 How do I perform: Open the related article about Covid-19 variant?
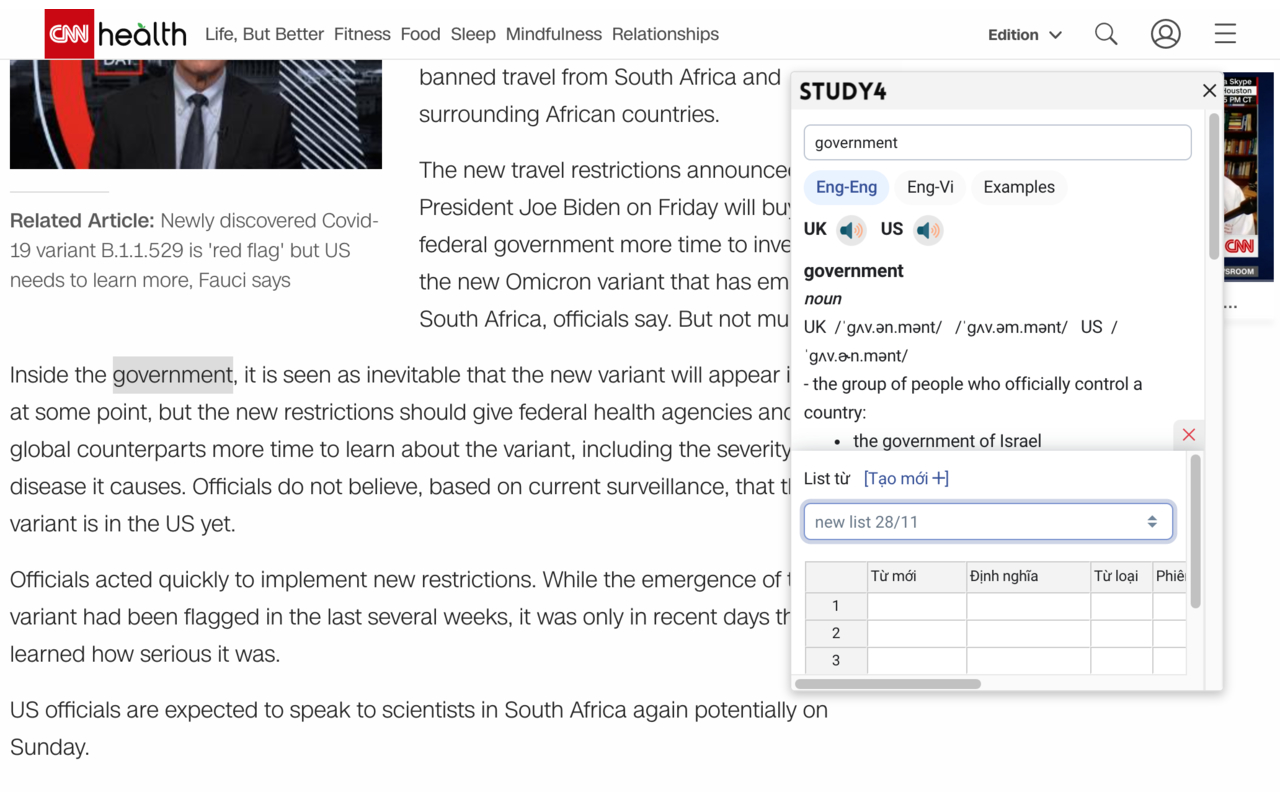click(194, 250)
